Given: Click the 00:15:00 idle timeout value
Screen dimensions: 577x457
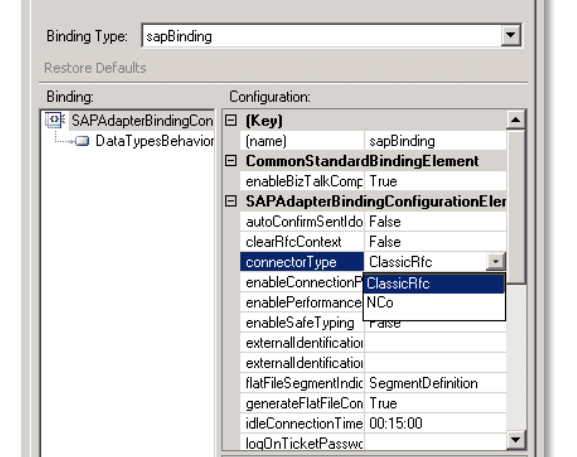Looking at the screenshot, I should [435, 424].
